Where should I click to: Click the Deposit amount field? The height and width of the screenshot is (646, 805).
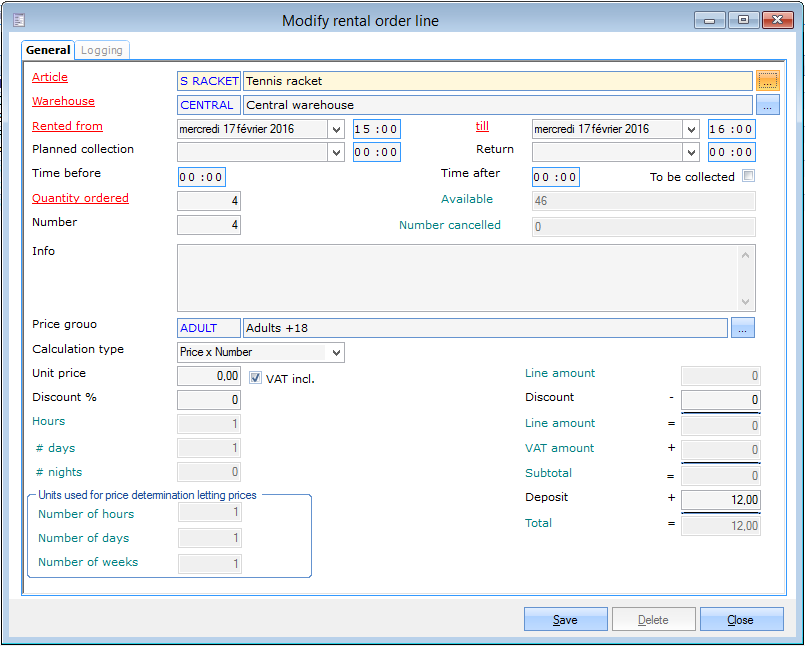click(720, 500)
